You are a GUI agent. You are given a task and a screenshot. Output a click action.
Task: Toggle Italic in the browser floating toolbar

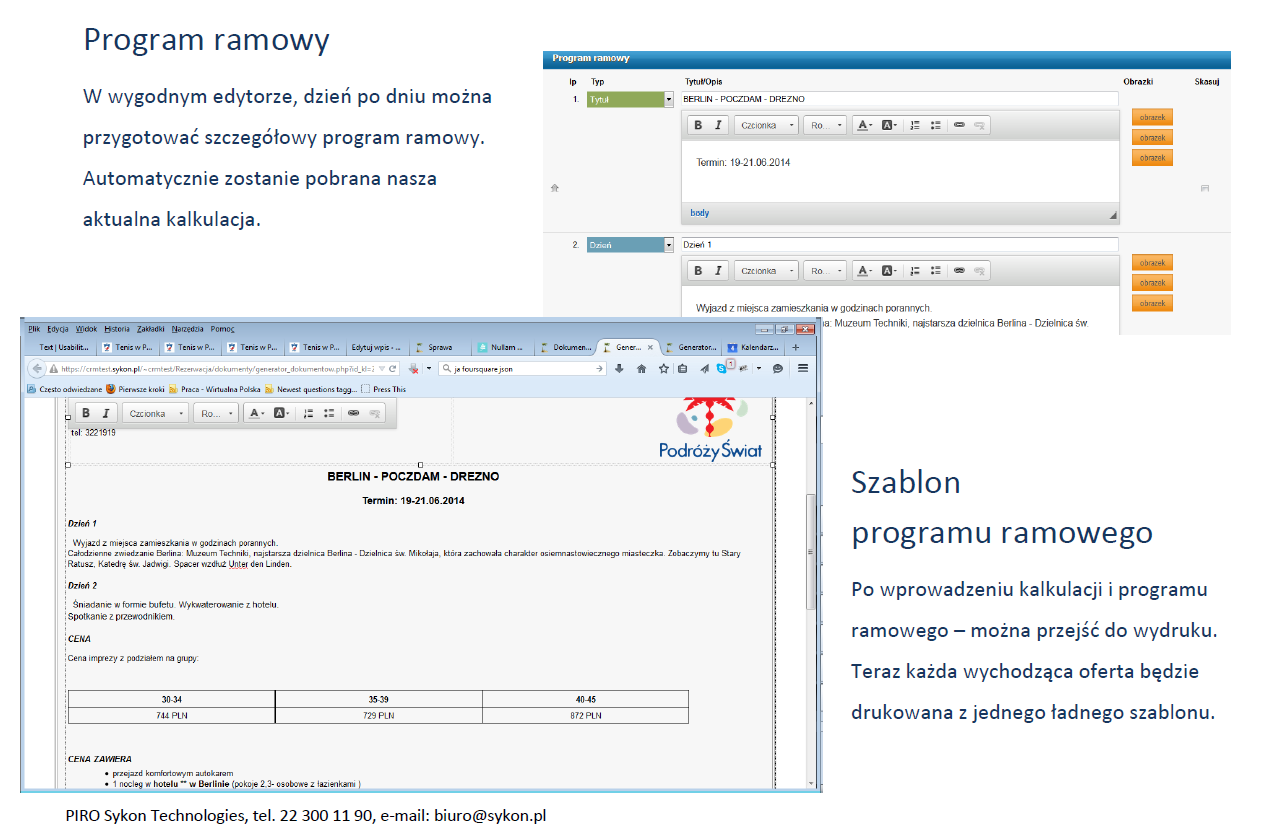[x=105, y=413]
